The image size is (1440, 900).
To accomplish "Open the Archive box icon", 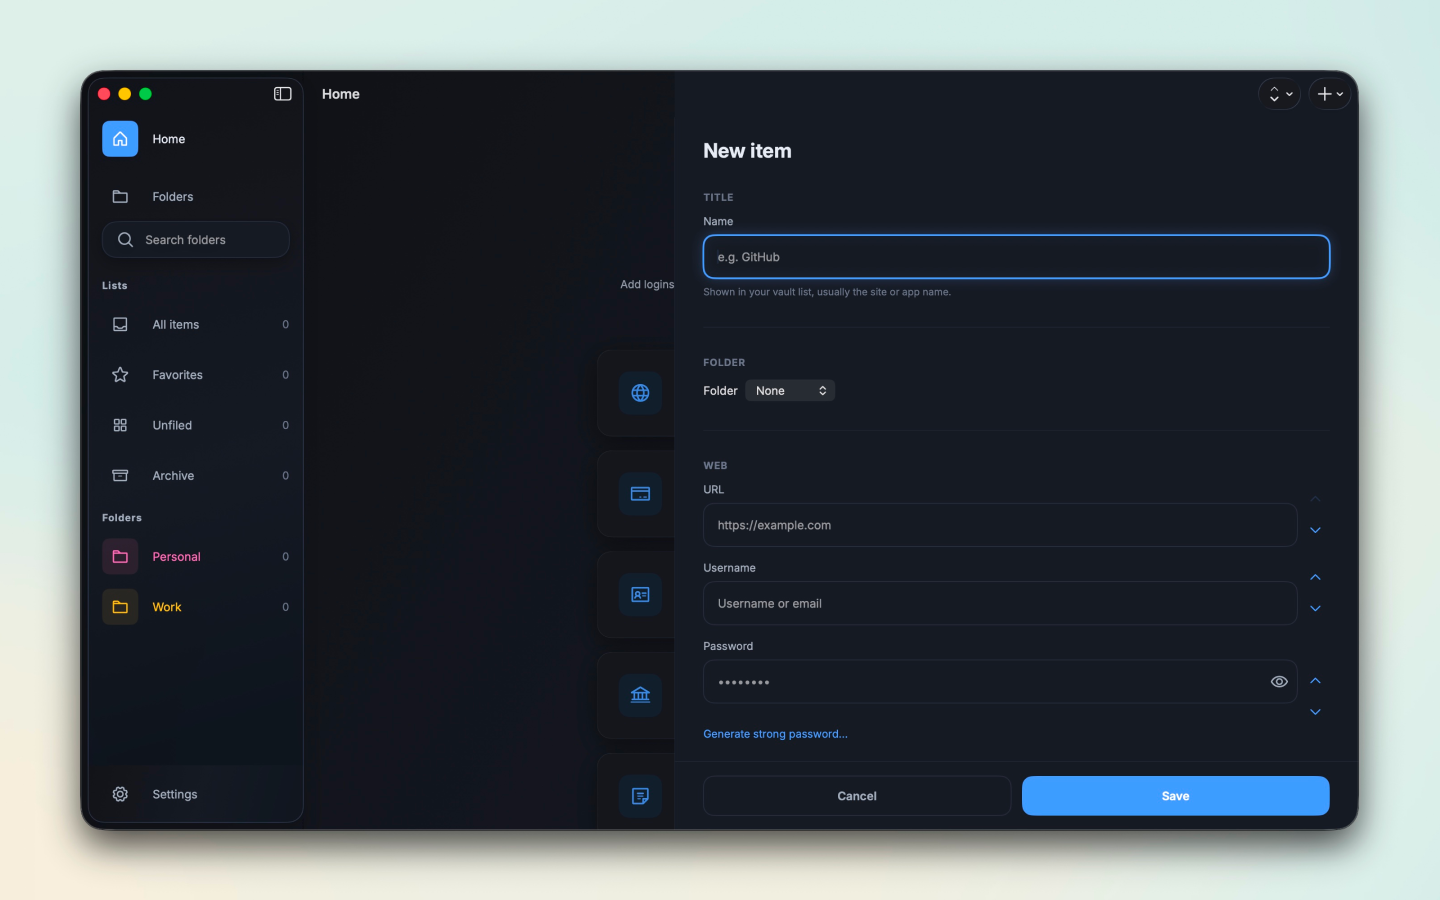I will pos(120,476).
